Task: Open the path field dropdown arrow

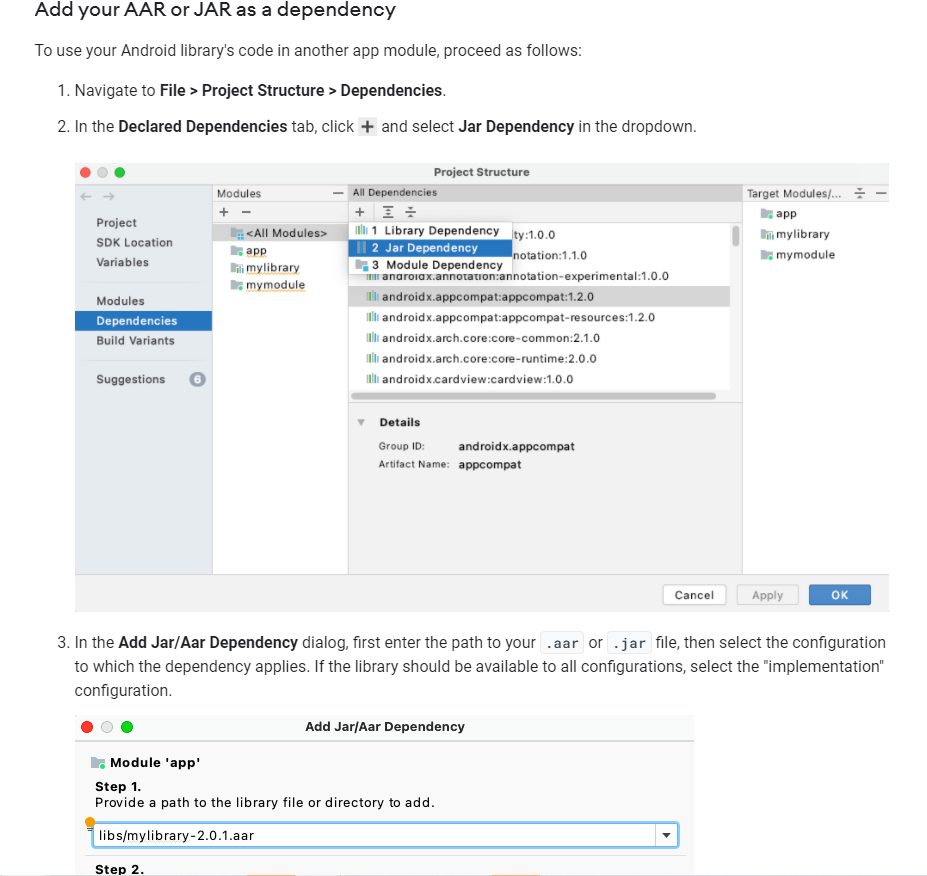Action: [666, 834]
